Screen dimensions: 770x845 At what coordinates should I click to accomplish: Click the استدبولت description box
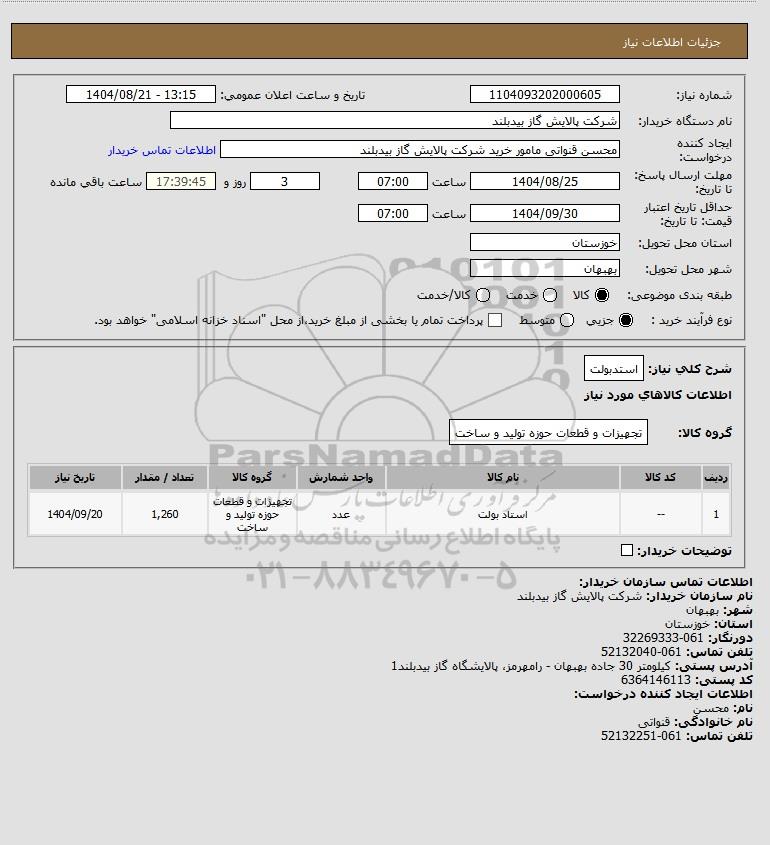(614, 369)
